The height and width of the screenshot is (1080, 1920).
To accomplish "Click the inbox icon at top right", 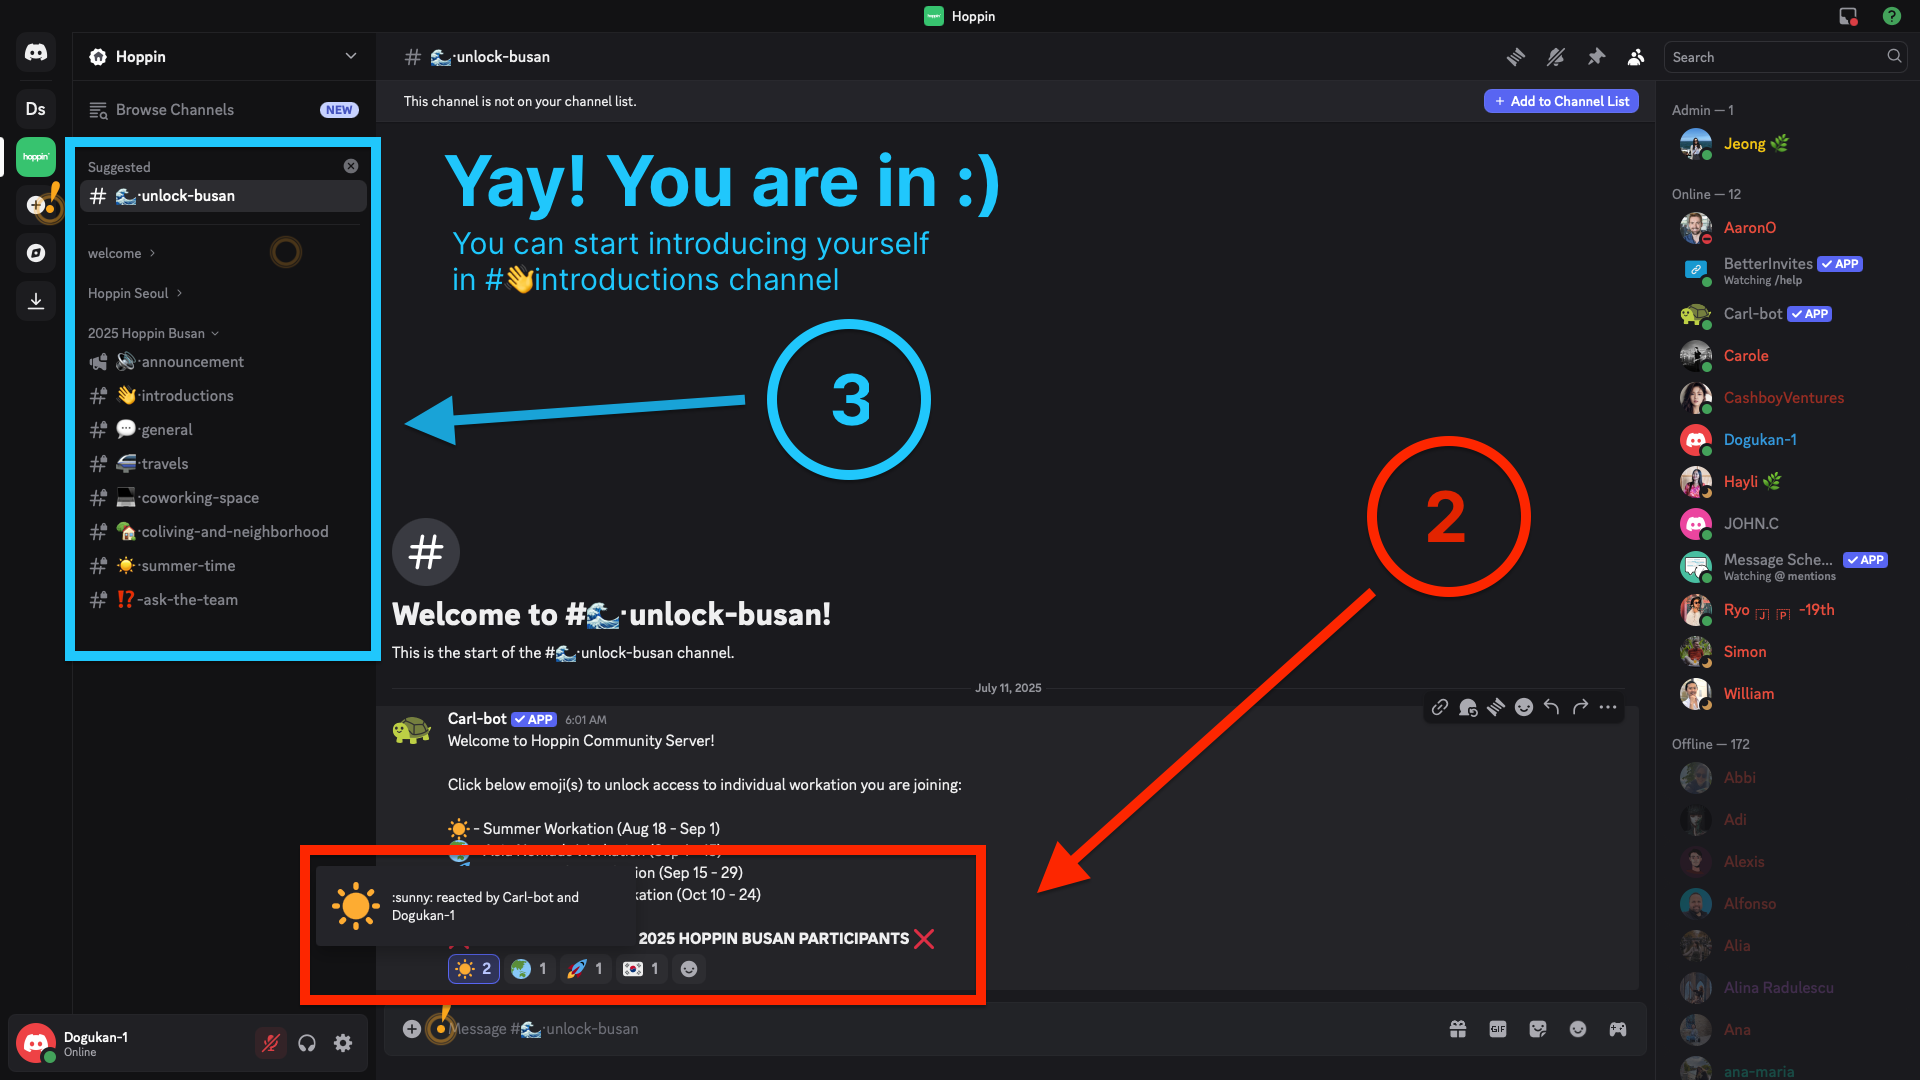I will tap(1848, 16).
